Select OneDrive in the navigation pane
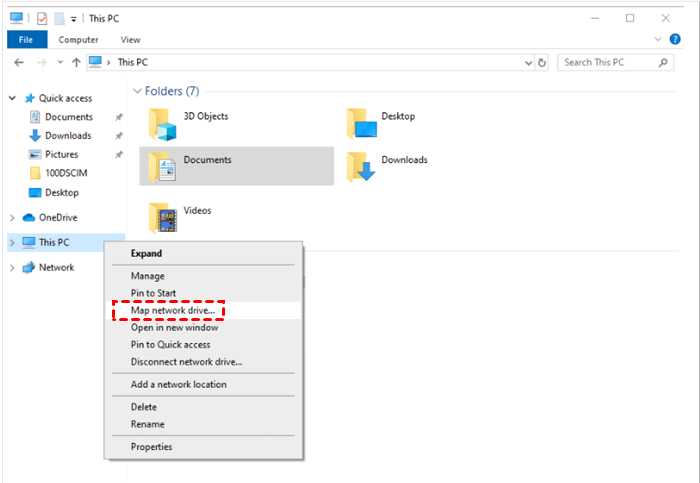700x483 pixels. [58, 218]
